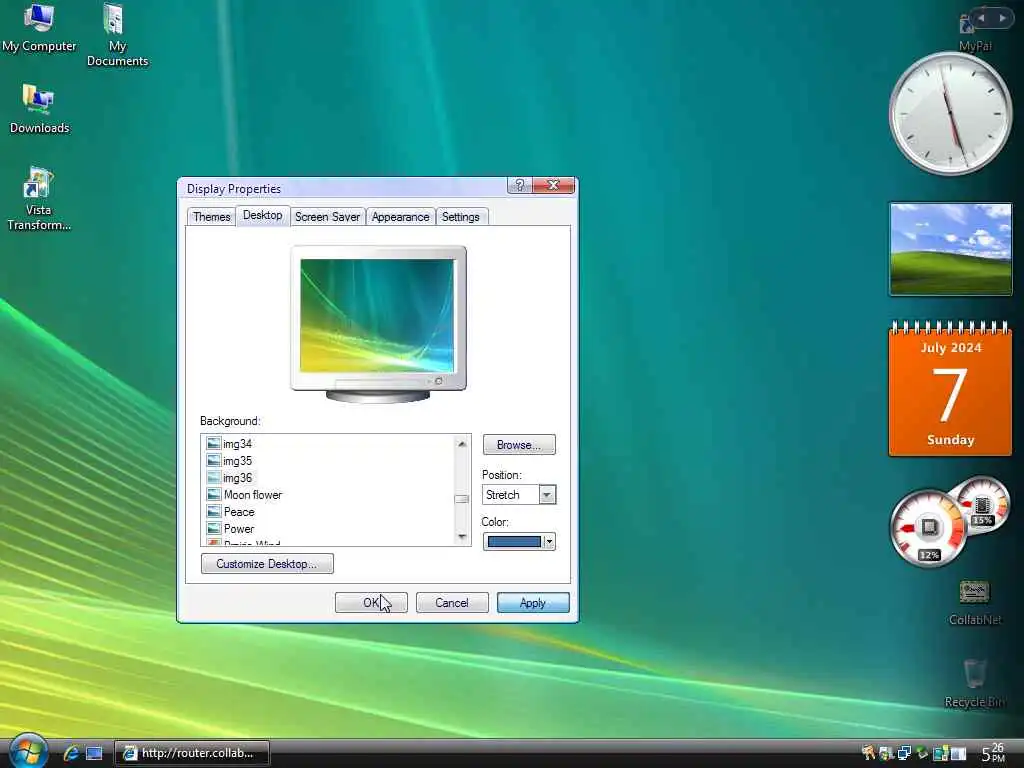Click the green safely-remove tray icon

922,753
